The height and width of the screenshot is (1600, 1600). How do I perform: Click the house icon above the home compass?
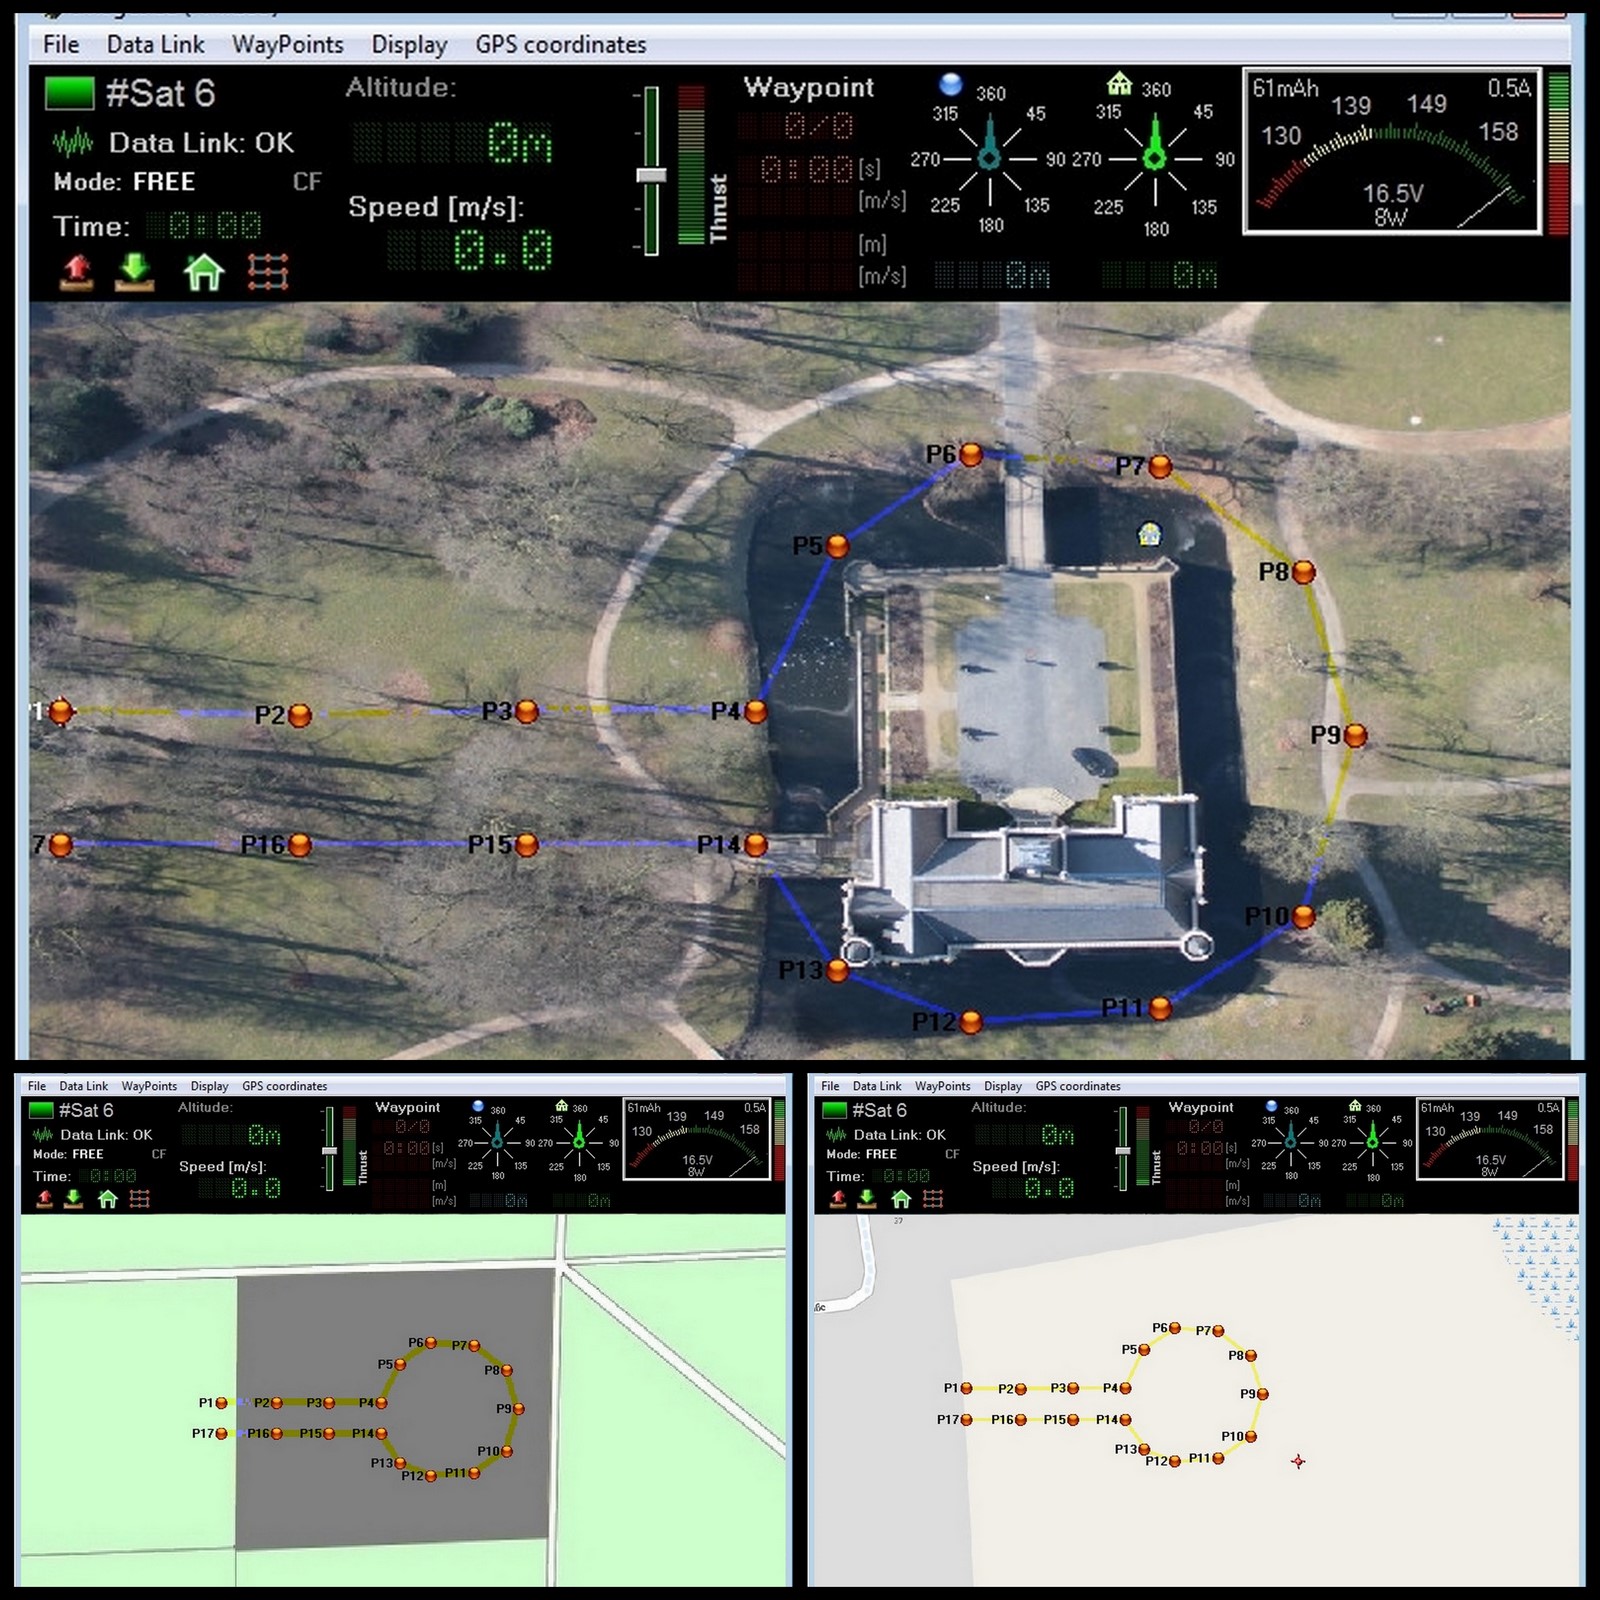[1119, 84]
